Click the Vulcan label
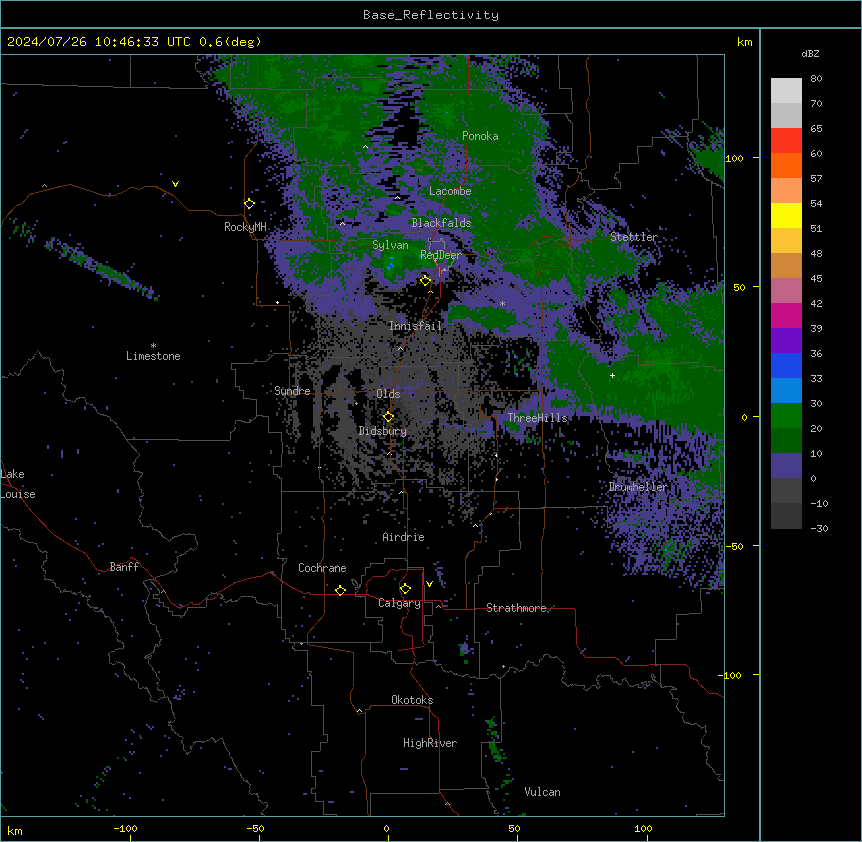 point(543,792)
